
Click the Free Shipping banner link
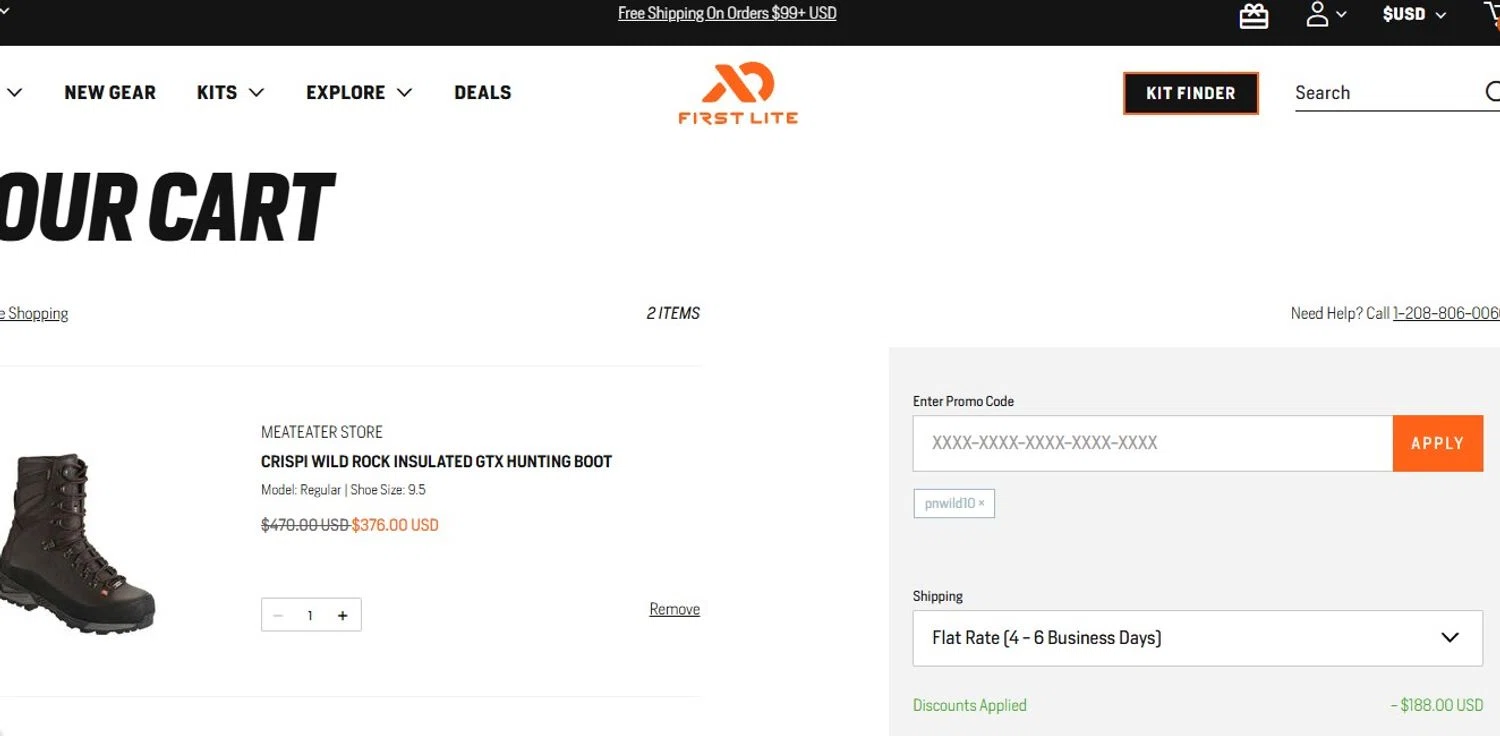click(x=727, y=14)
